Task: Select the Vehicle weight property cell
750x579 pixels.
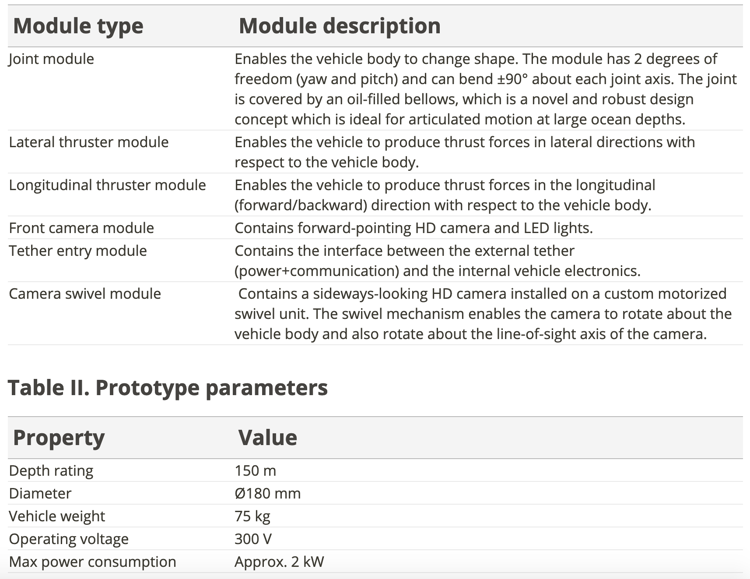Action: coord(56,516)
